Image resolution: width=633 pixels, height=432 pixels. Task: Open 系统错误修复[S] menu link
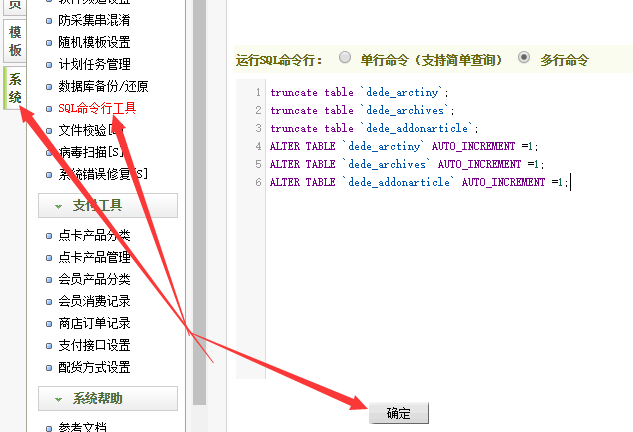pos(103,174)
